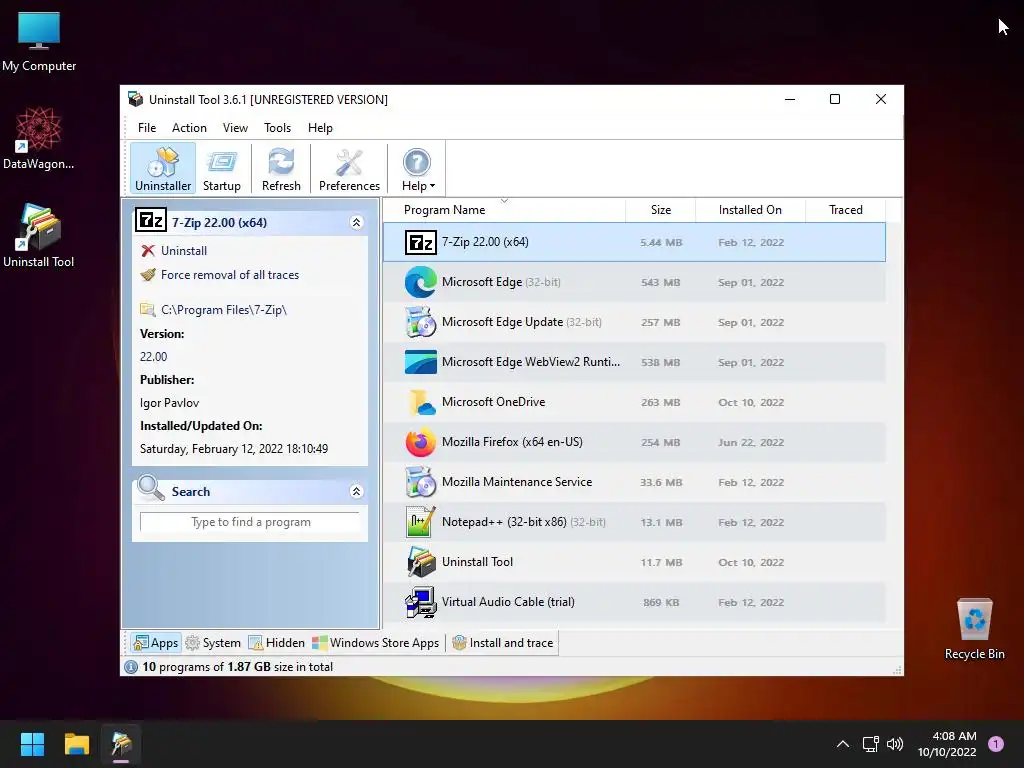Click the network tray icon
Viewport: 1024px width, 768px height.
[871, 744]
